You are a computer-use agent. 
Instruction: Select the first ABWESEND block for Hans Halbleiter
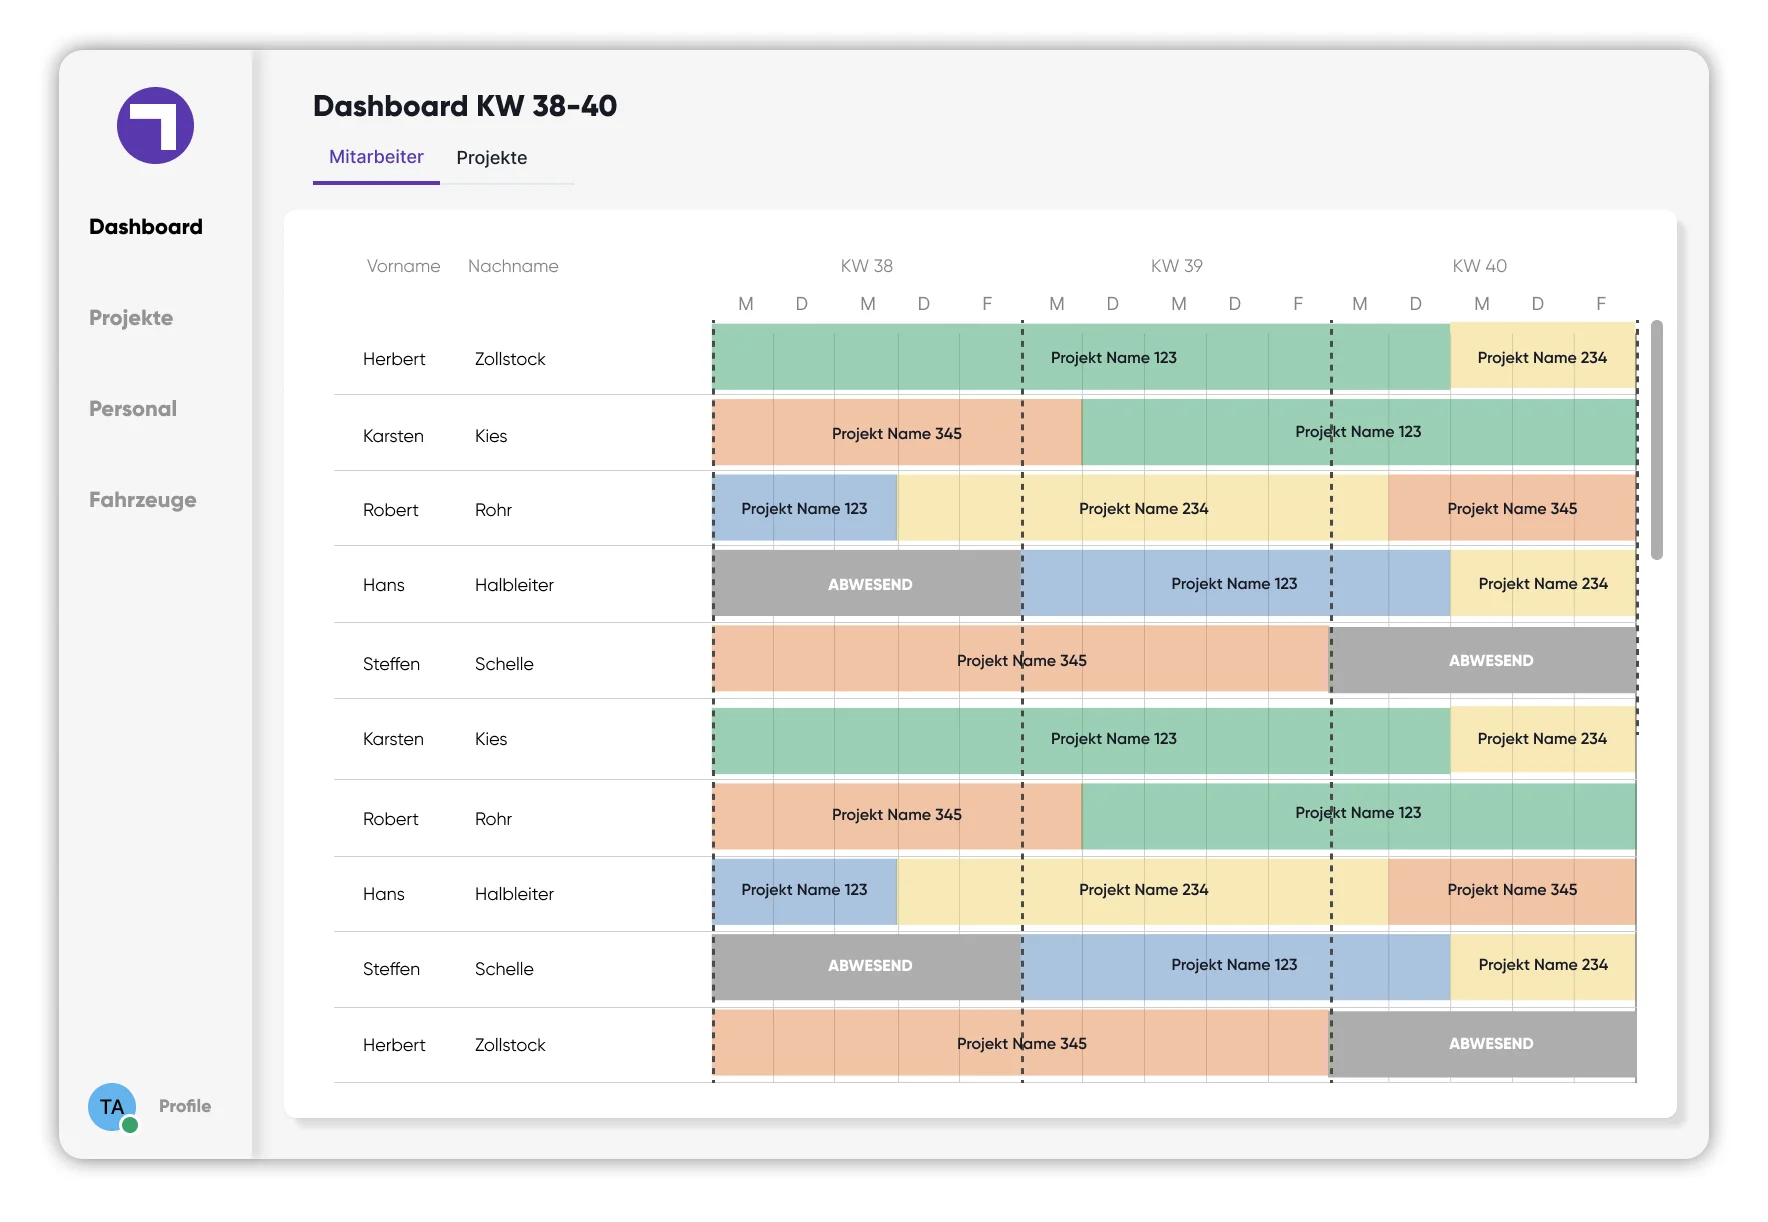point(868,584)
